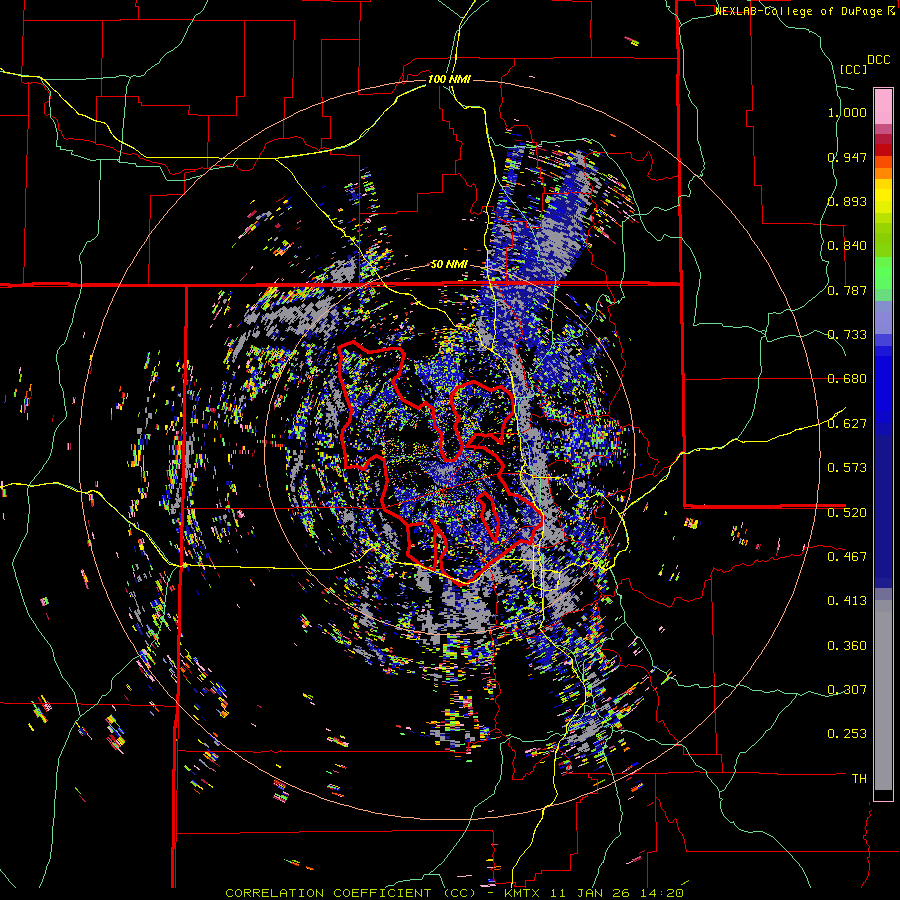
Task: Click the DCC product label
Action: click(x=879, y=60)
